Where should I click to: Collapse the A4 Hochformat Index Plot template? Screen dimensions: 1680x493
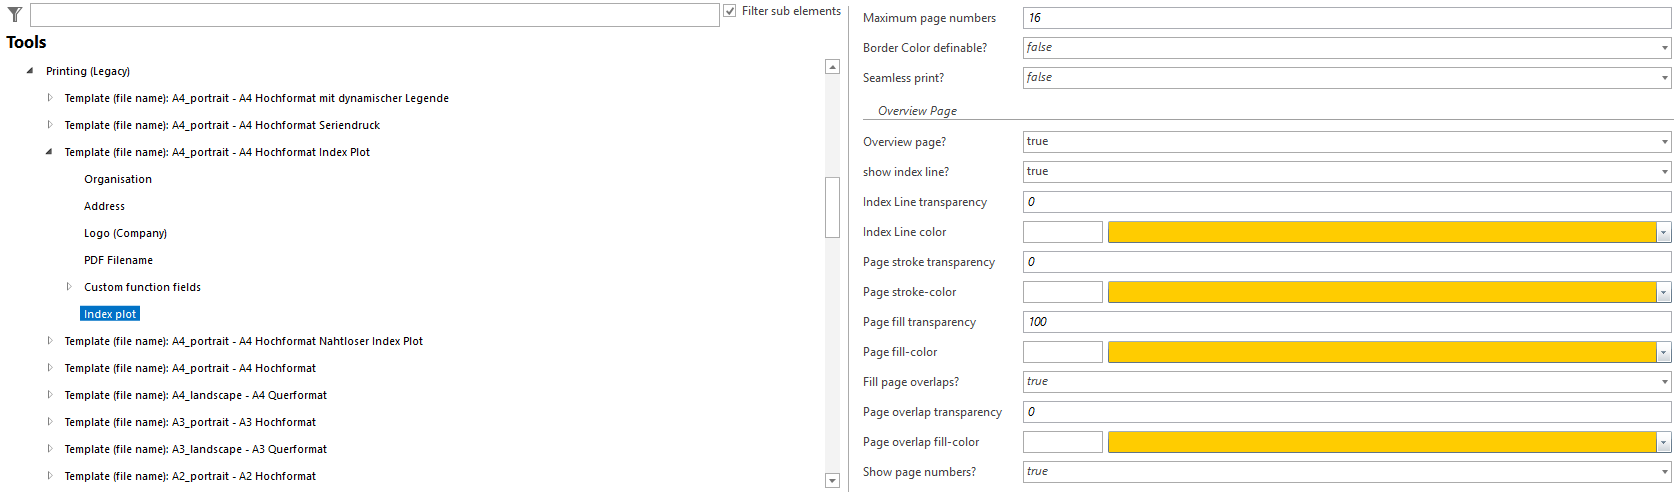point(50,152)
